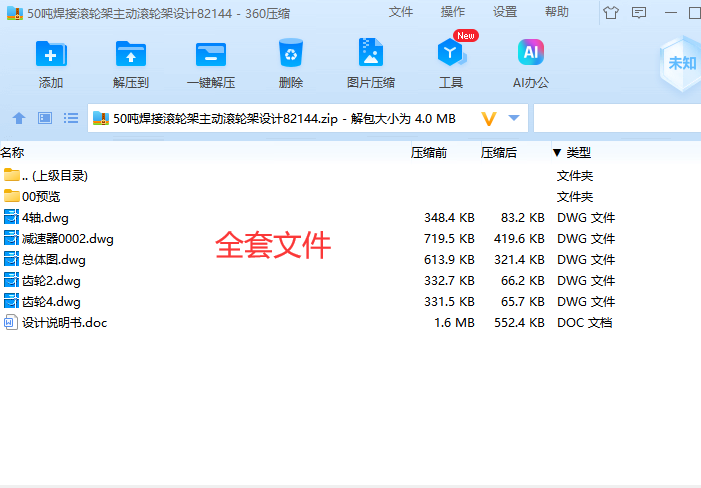Viewport: 701px width, 488px height.
Task: Click the folder icon of 上级目录
Action: coord(12,175)
